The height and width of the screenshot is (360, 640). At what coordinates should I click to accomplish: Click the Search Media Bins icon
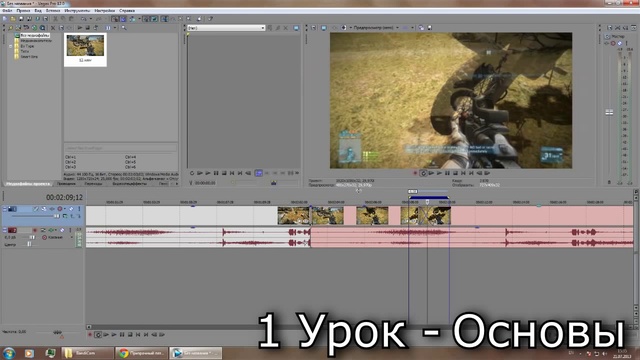124,28
